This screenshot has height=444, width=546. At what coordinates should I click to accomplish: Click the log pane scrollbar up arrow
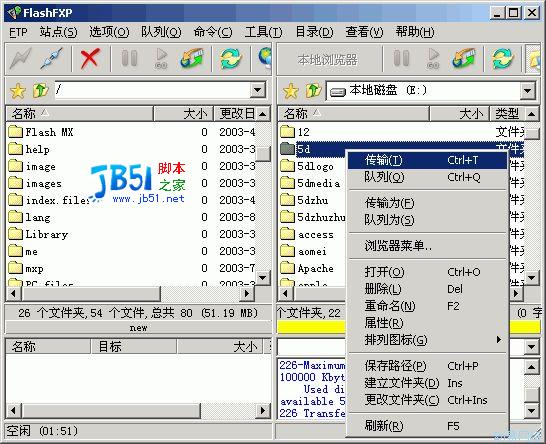click(x=531, y=366)
